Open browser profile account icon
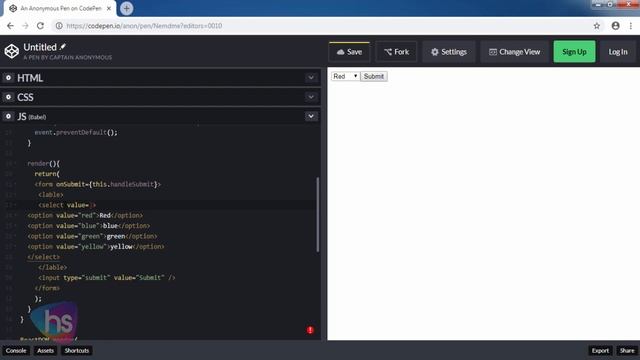The width and height of the screenshot is (640, 360). click(x=616, y=26)
